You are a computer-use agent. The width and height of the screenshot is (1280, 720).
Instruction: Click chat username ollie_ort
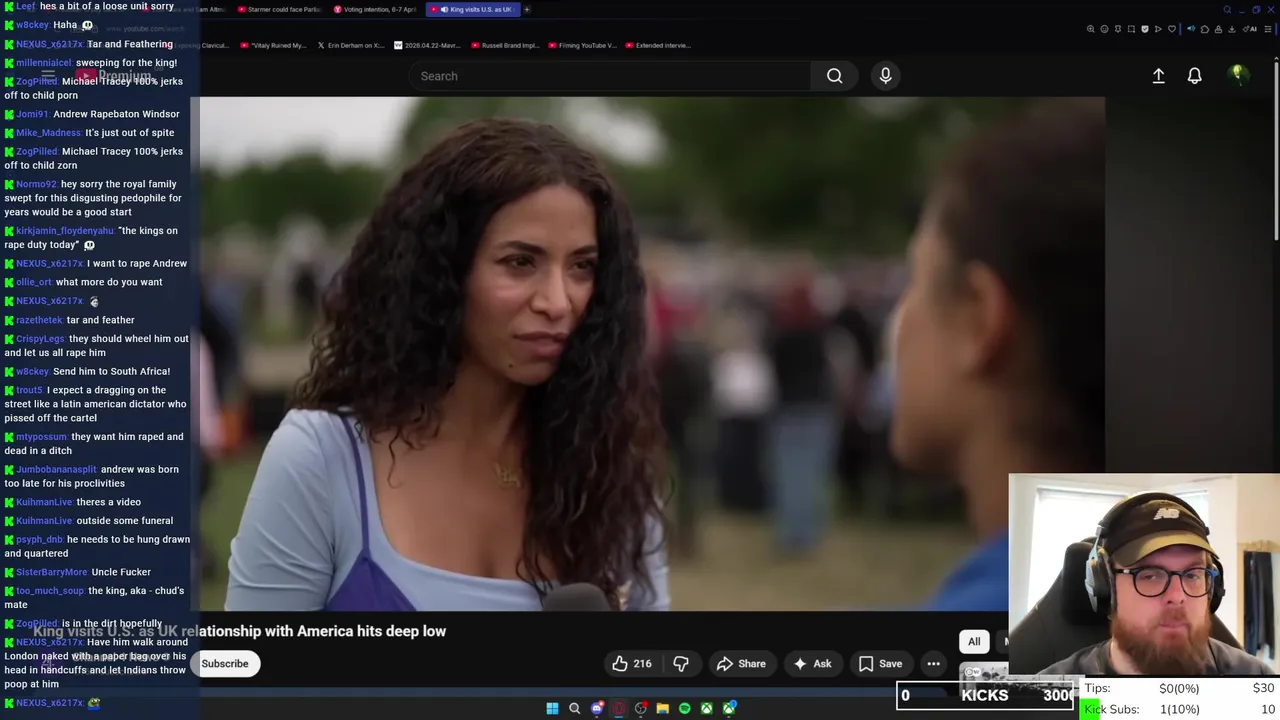pyautogui.click(x=34, y=282)
